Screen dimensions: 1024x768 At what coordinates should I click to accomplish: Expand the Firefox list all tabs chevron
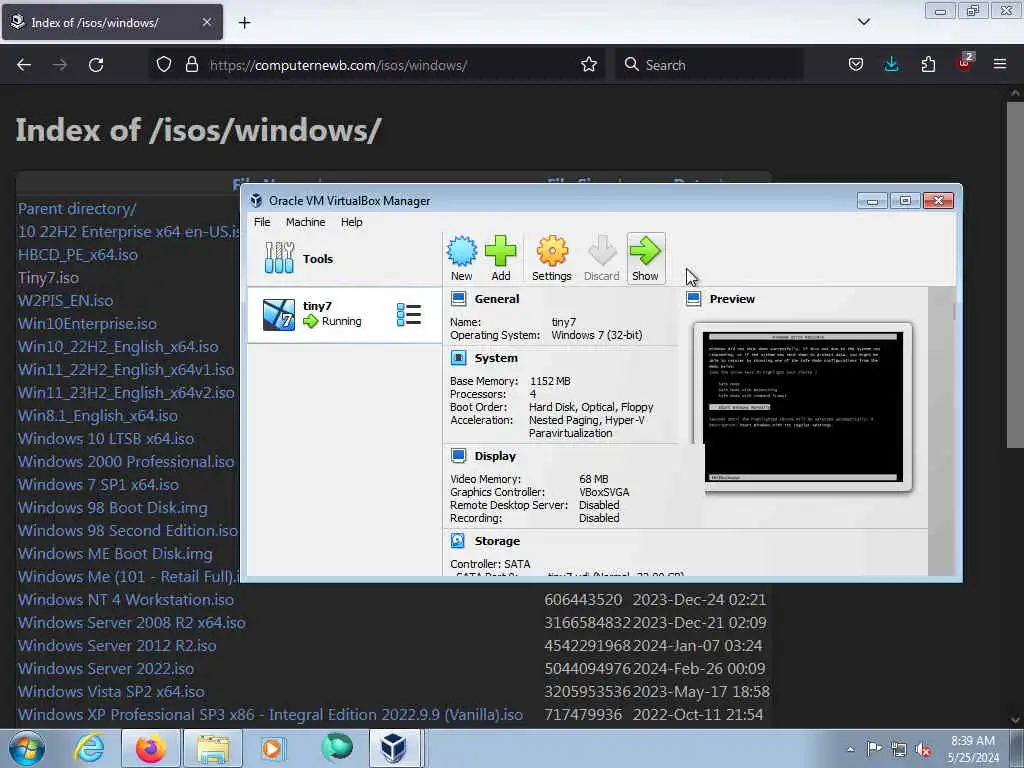[864, 22]
